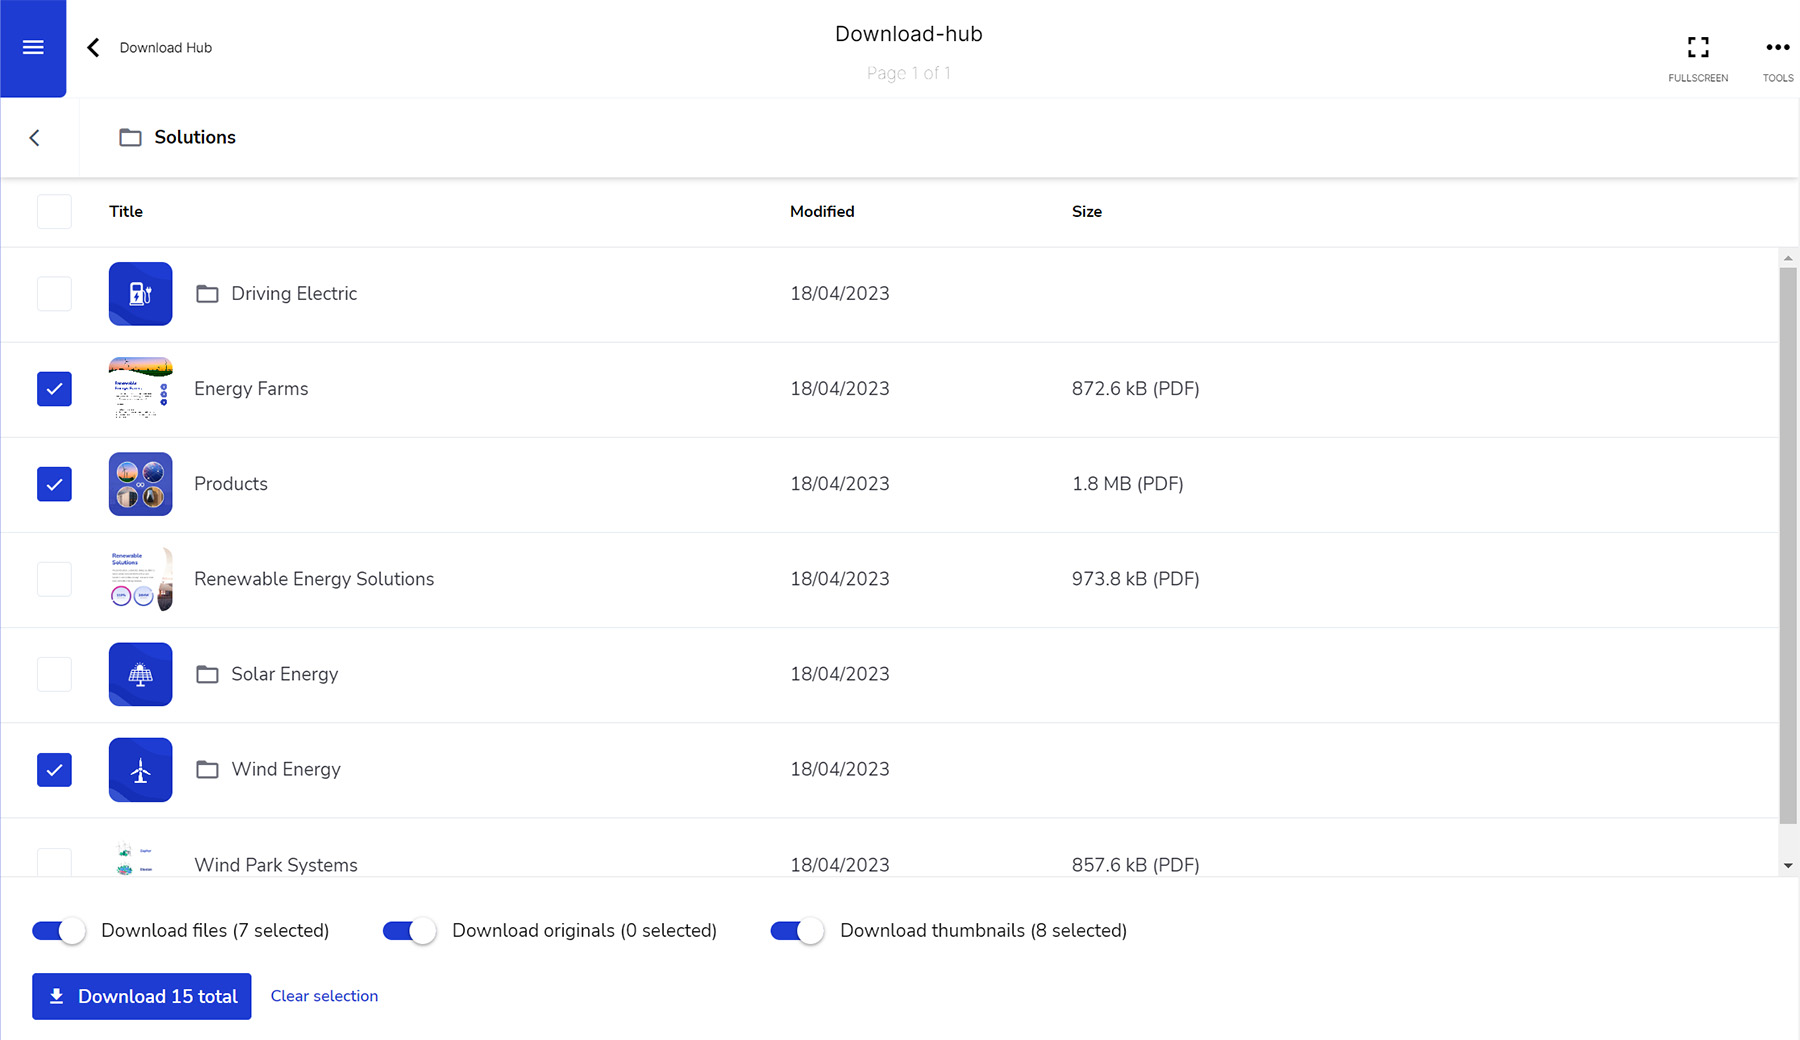Open Download Hub from the top bar
1800x1040 pixels.
[165, 47]
